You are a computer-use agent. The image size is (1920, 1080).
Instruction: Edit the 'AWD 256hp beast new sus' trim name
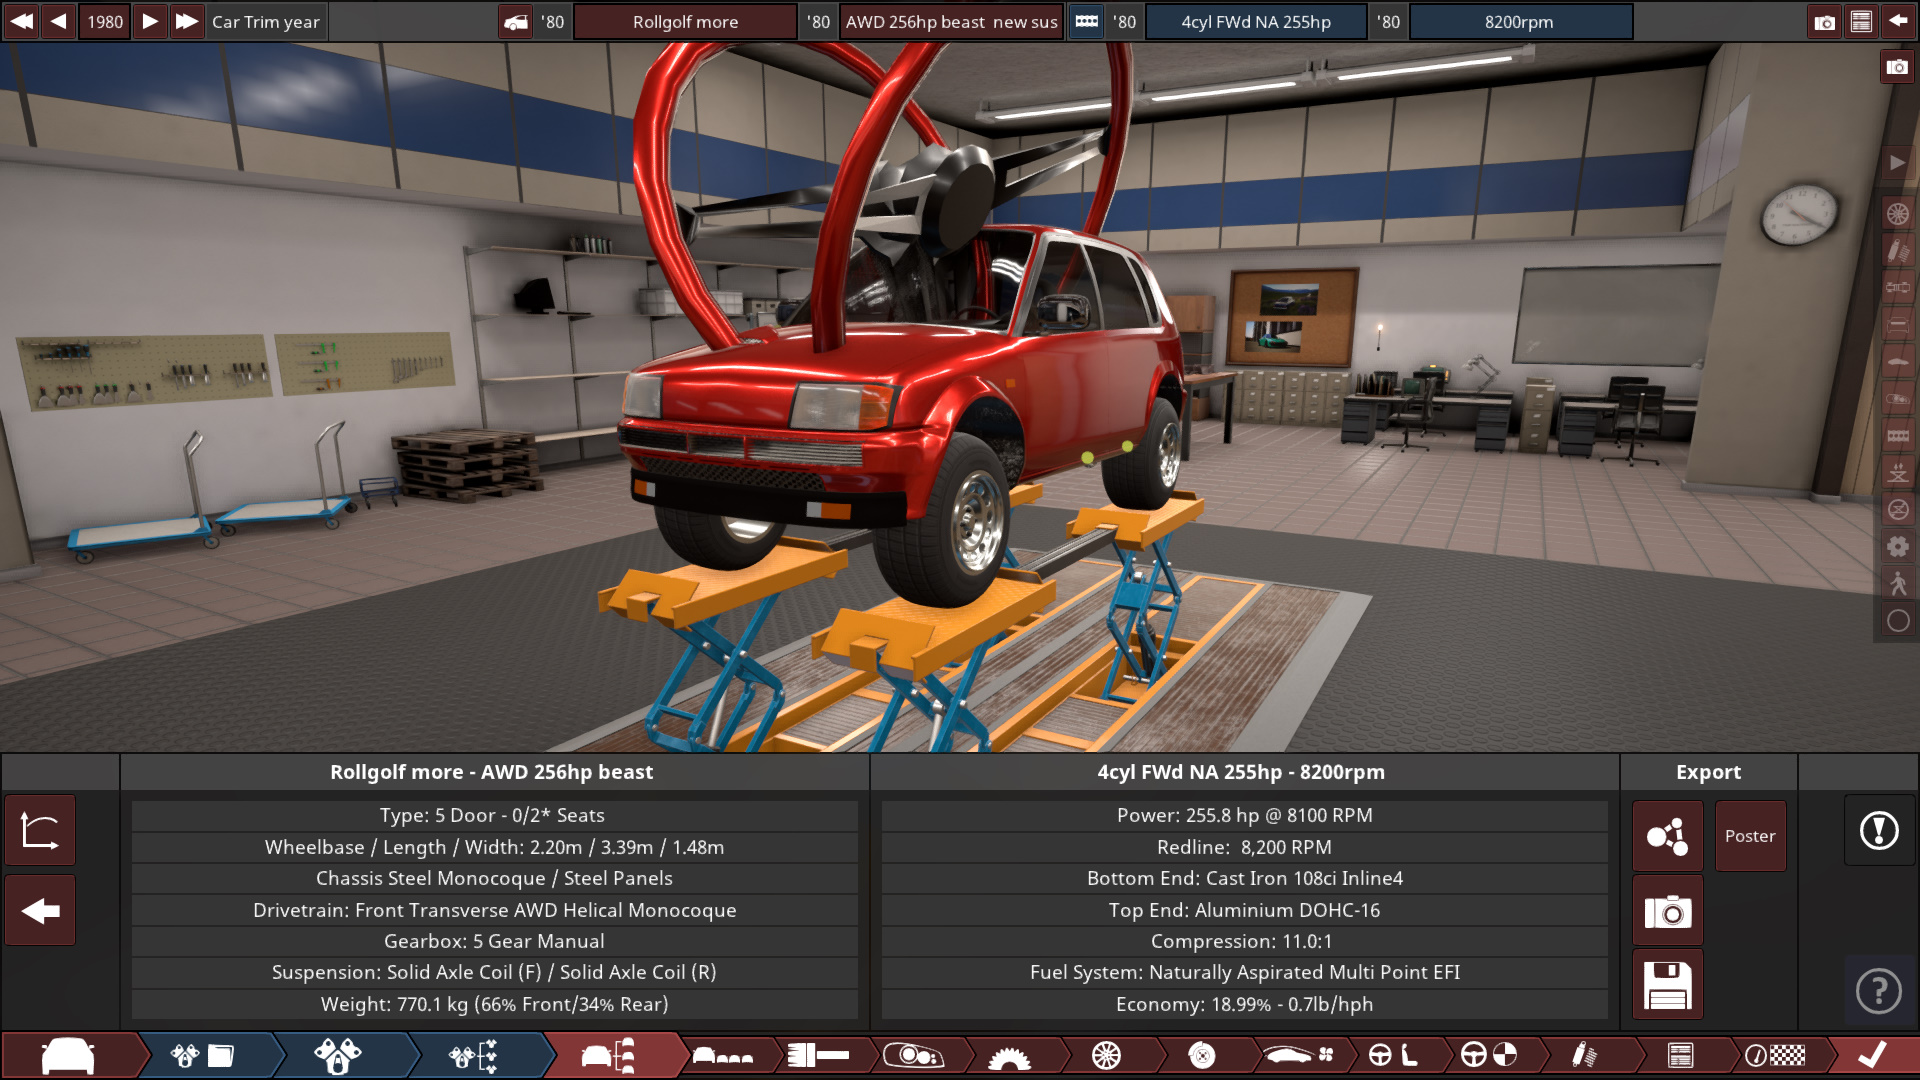(951, 21)
